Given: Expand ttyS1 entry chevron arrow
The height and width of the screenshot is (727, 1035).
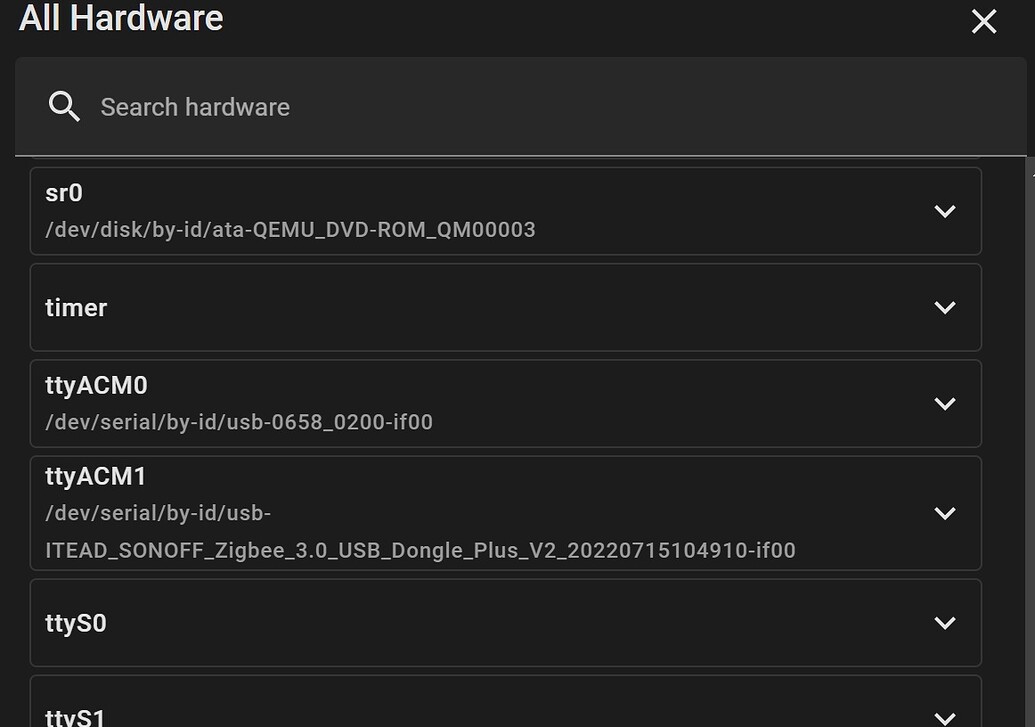Looking at the screenshot, I should [945, 718].
